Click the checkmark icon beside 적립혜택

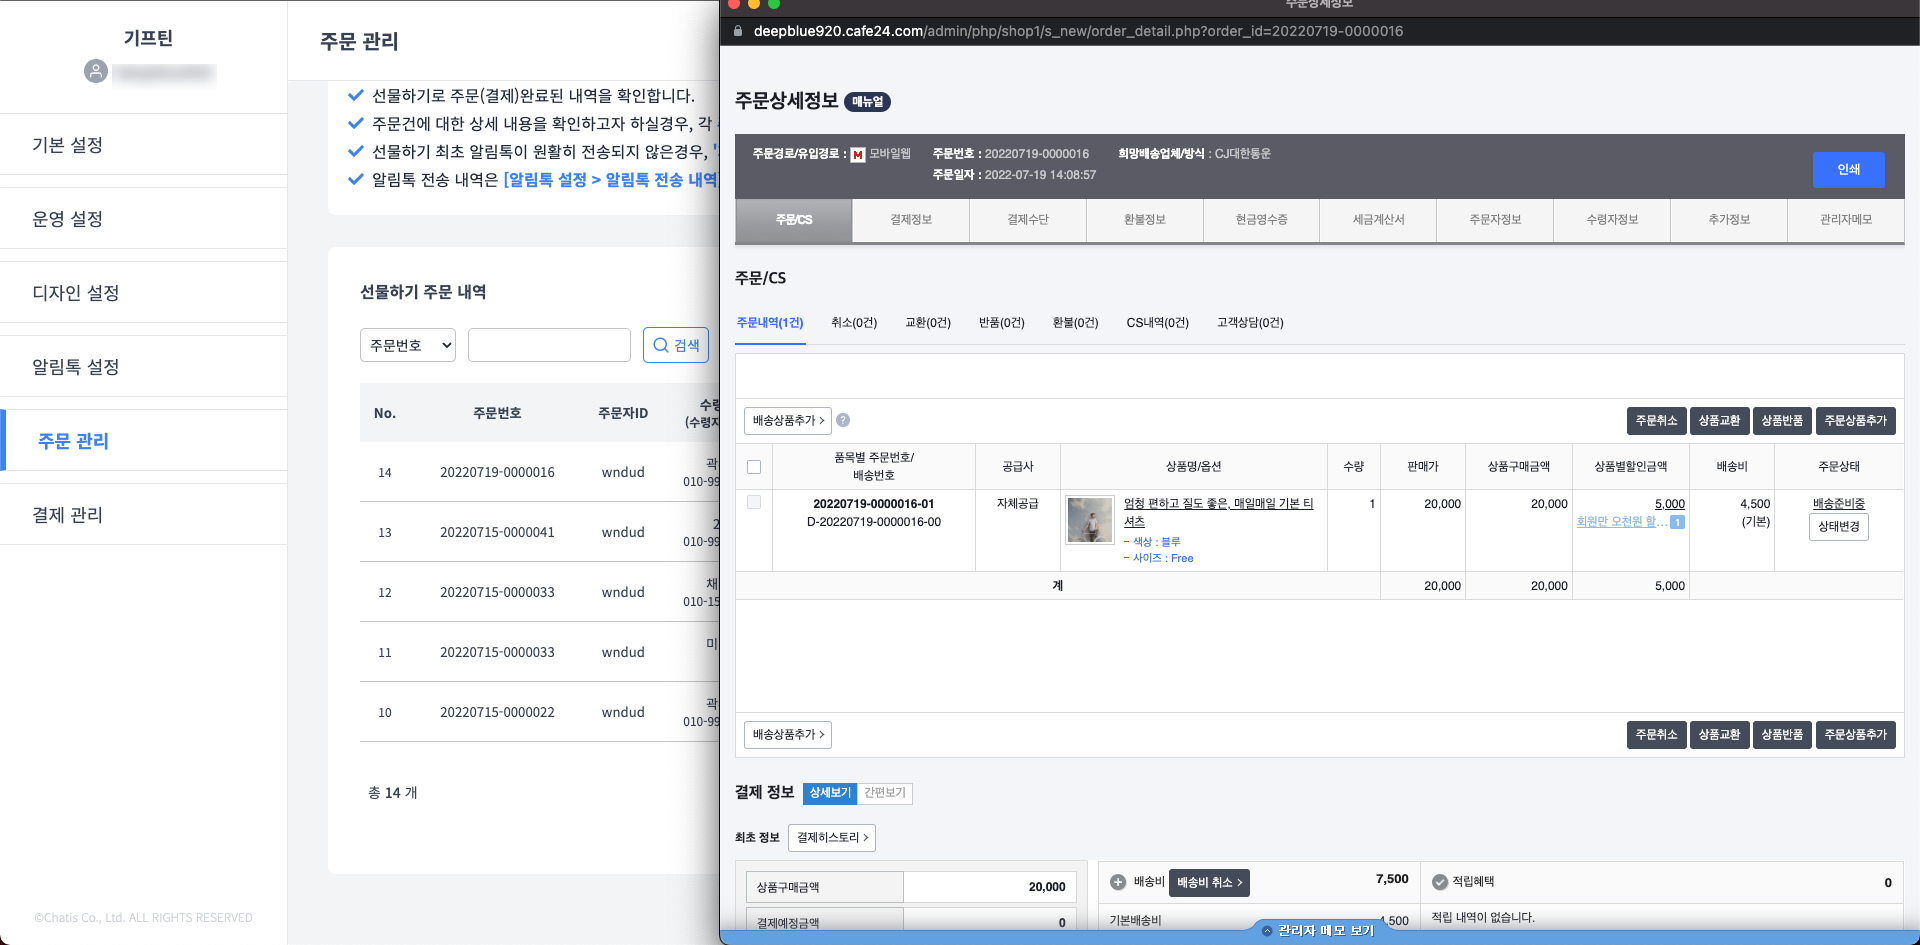(1440, 882)
